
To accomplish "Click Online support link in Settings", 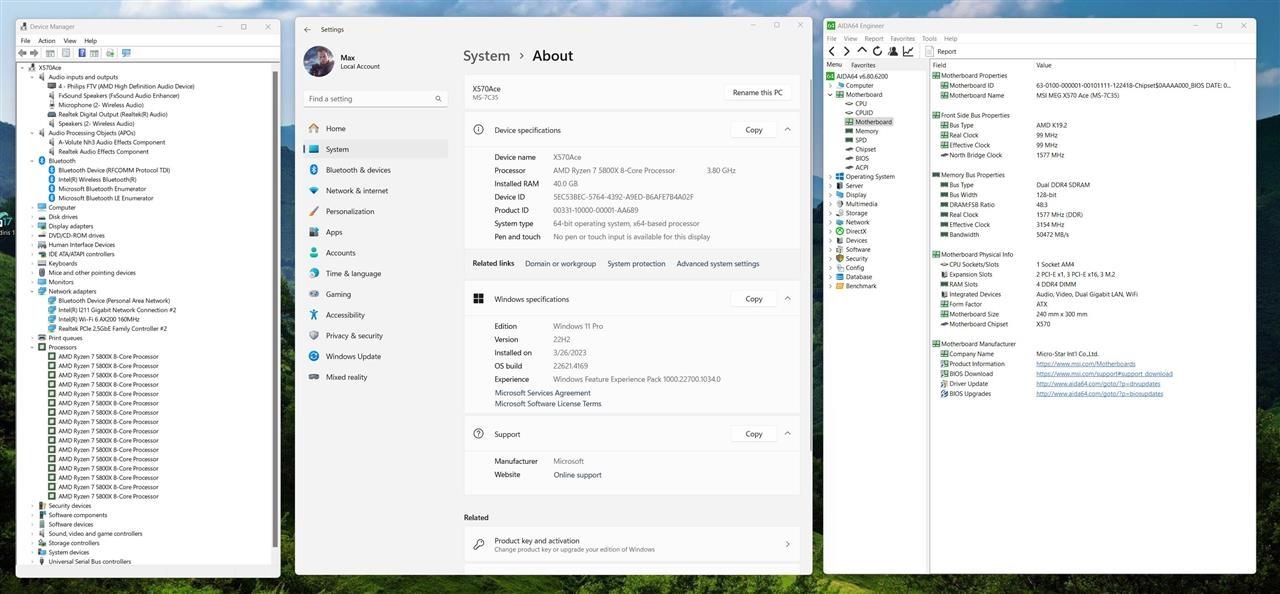I will click(x=578, y=475).
